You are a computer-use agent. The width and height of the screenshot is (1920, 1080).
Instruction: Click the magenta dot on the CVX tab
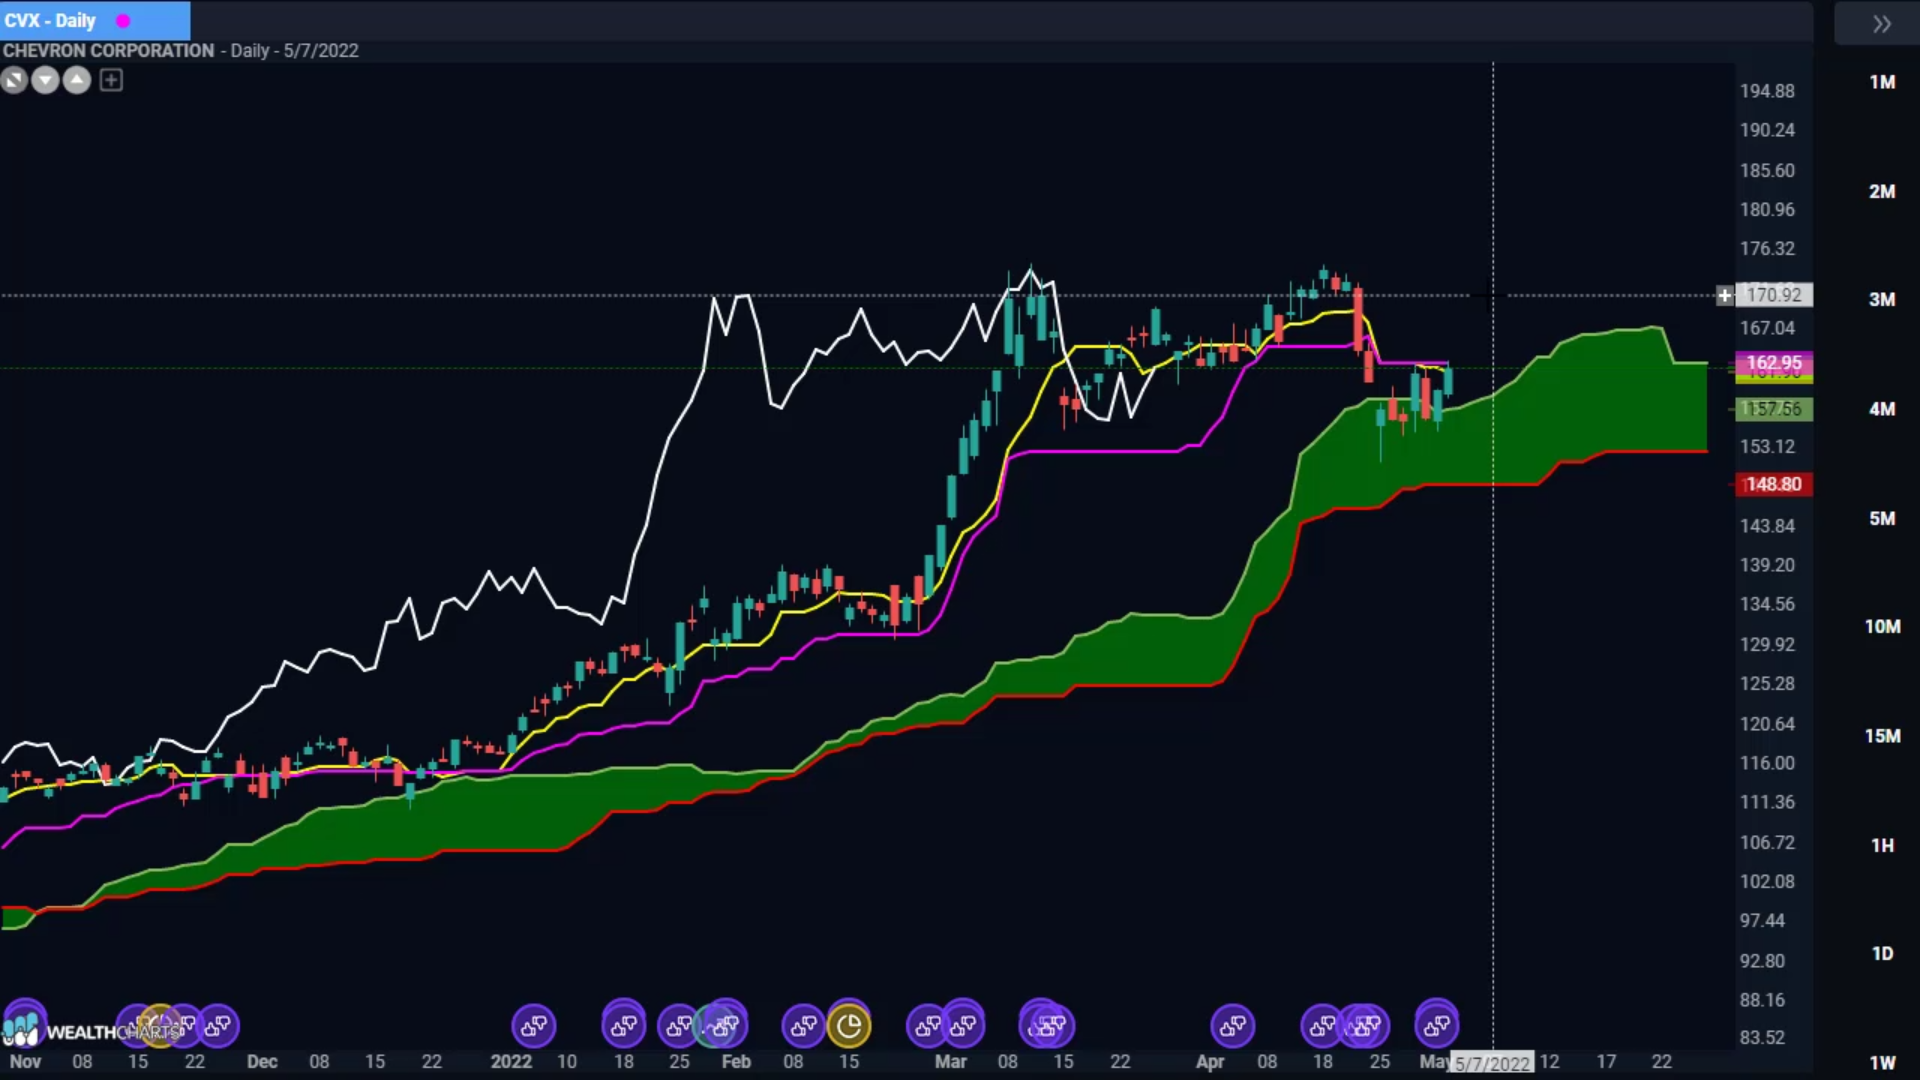pyautogui.click(x=123, y=21)
